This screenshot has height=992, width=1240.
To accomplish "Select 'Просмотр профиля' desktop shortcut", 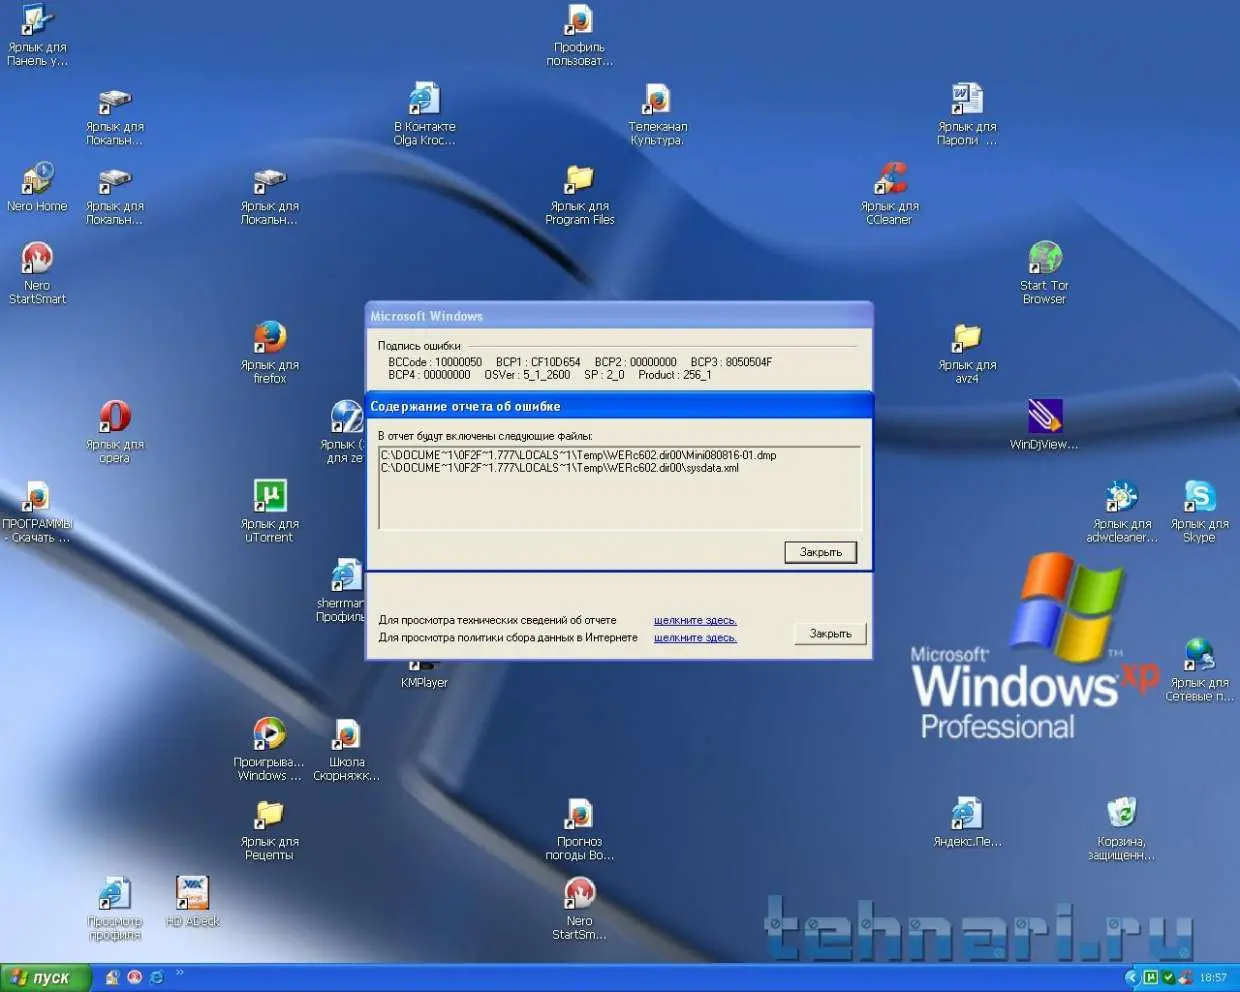I will [x=115, y=908].
